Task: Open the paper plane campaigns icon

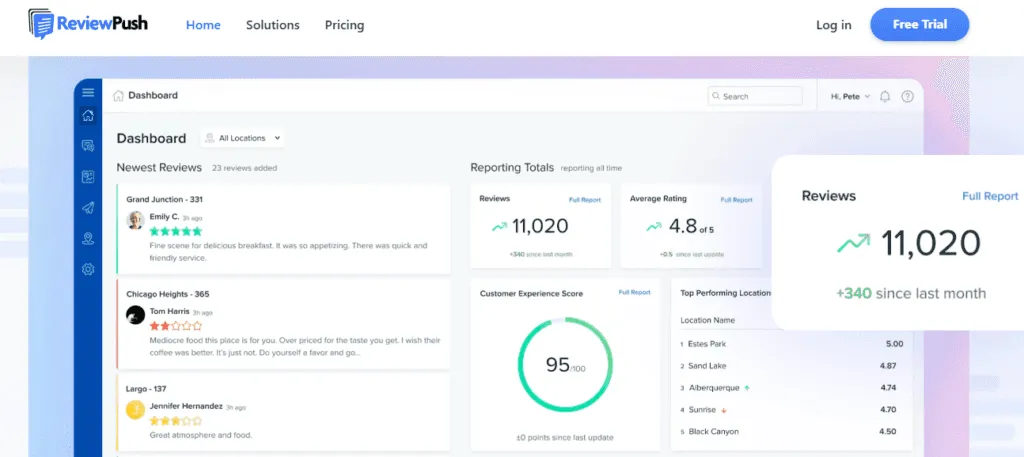Action: [88, 208]
